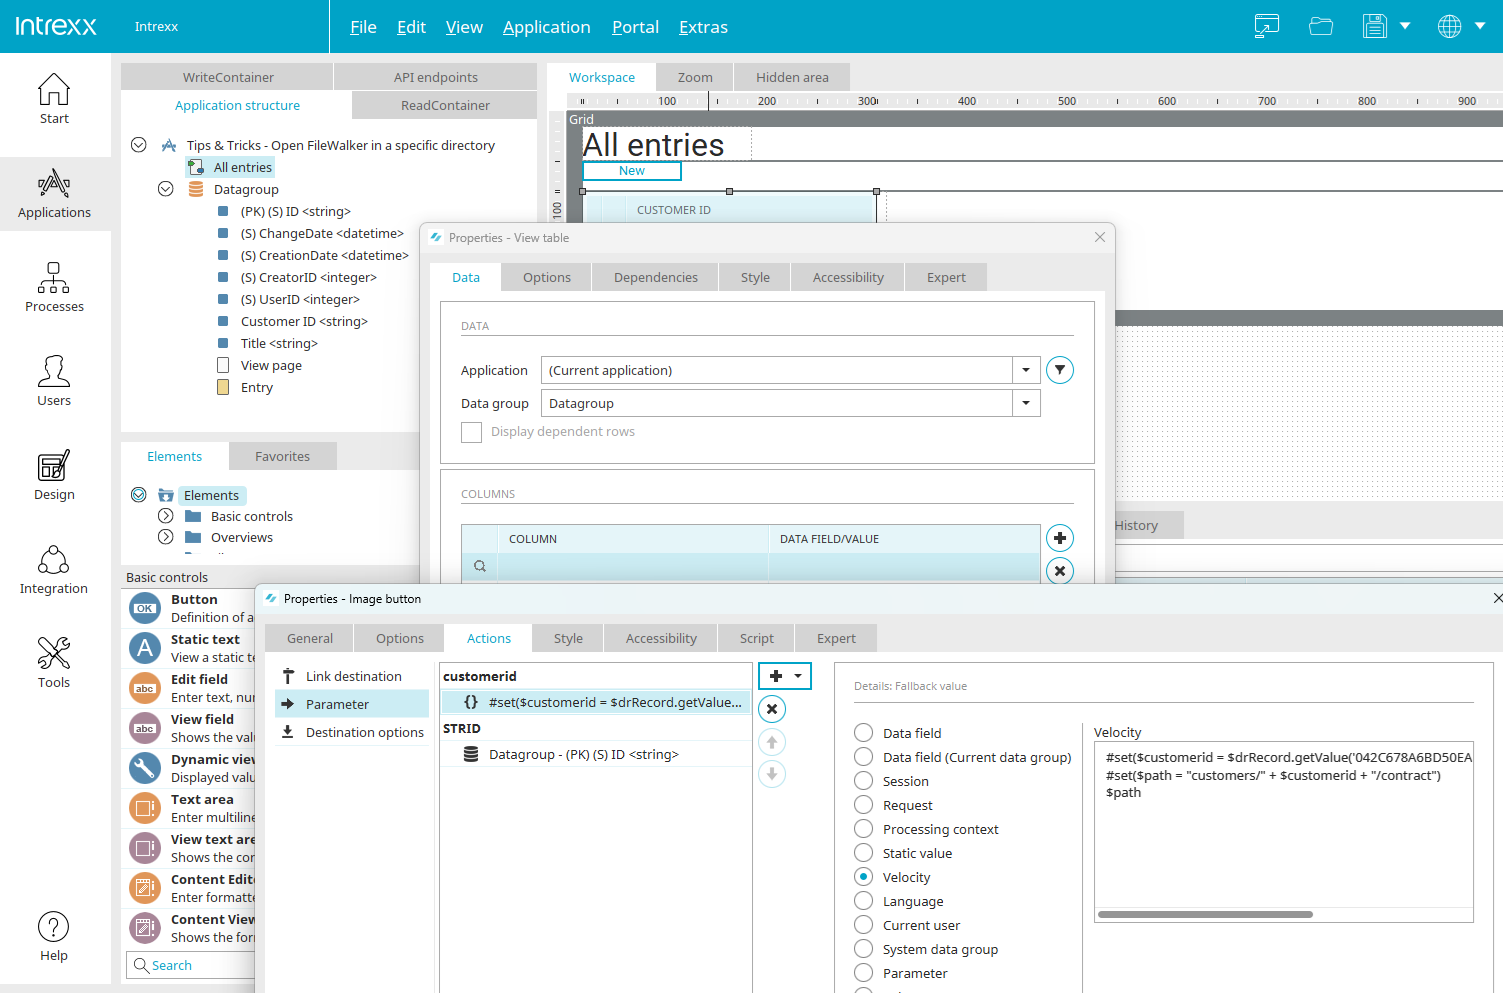
Task: Switch to the API endpoints tab
Action: [x=436, y=77]
